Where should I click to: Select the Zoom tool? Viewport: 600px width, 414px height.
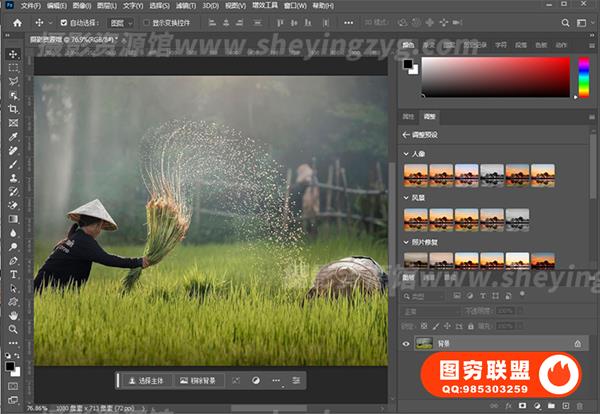pyautogui.click(x=13, y=328)
